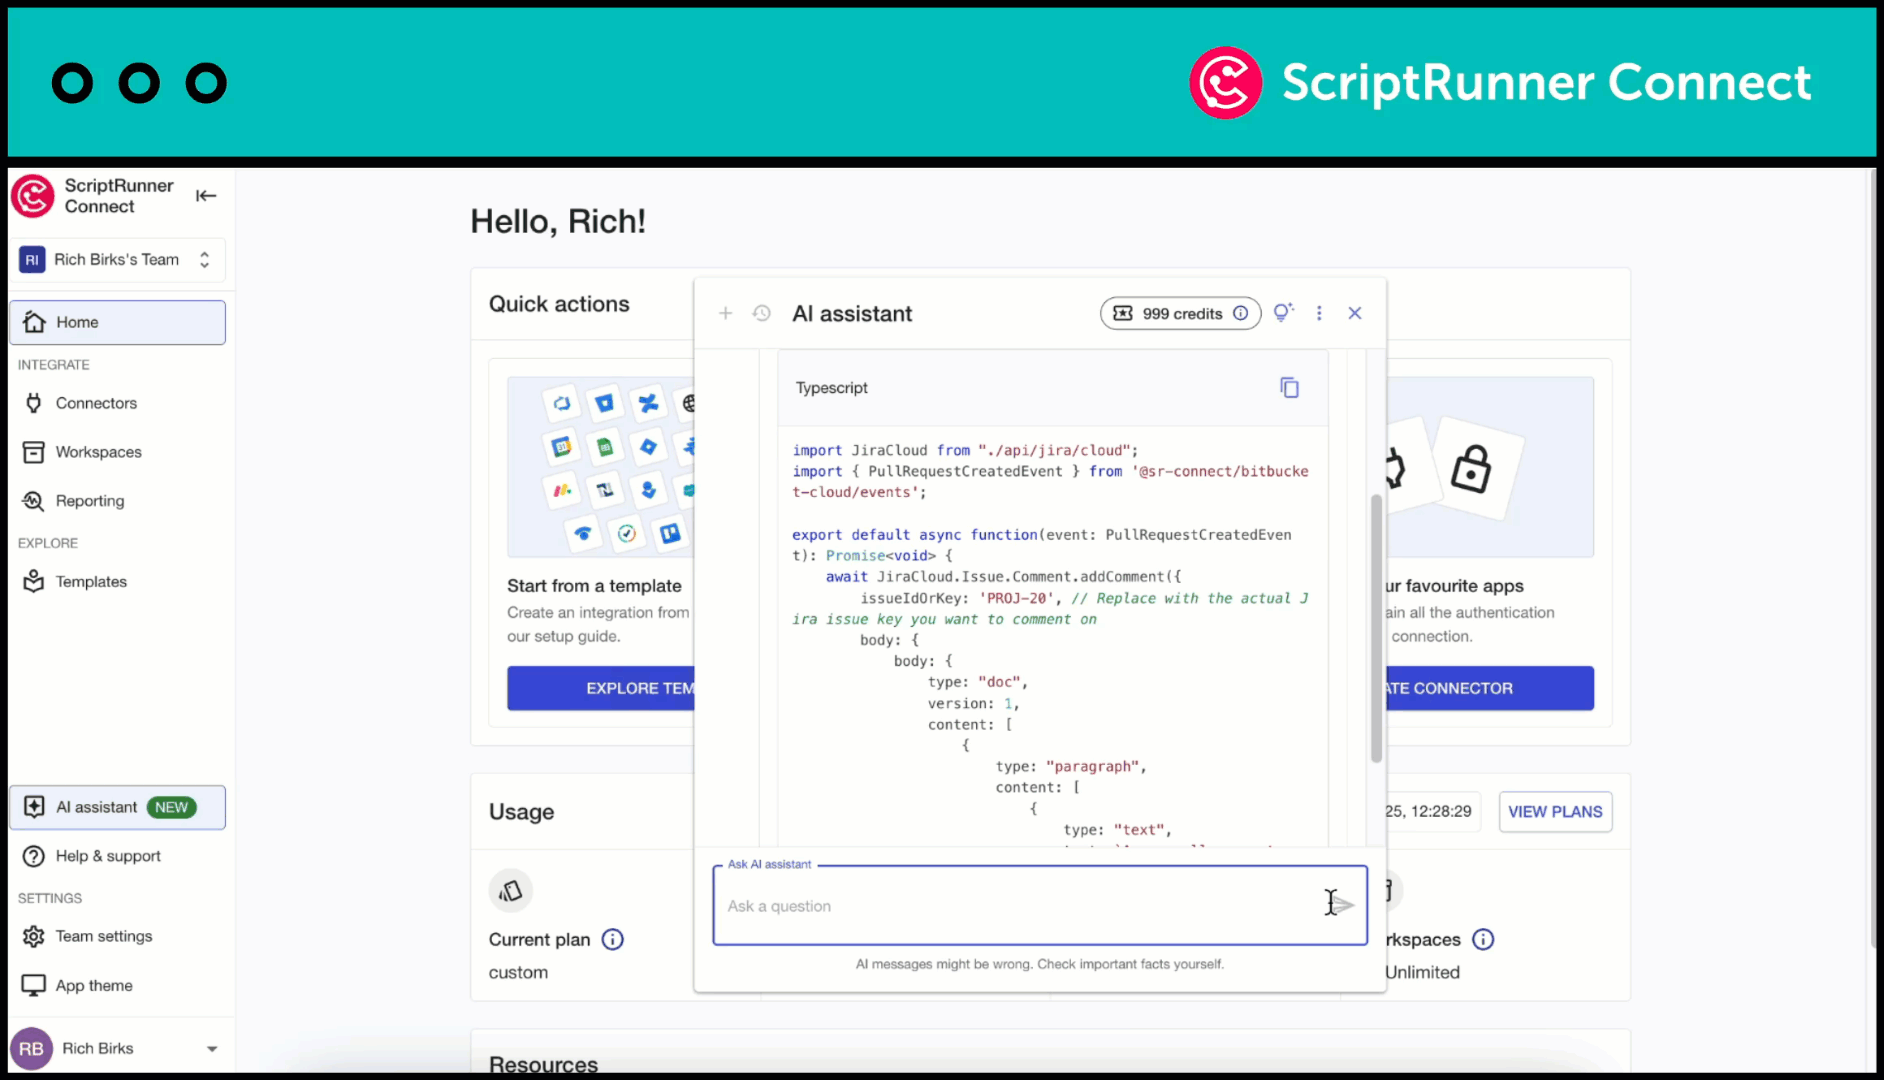Open App theme settings

pyautogui.click(x=117, y=985)
